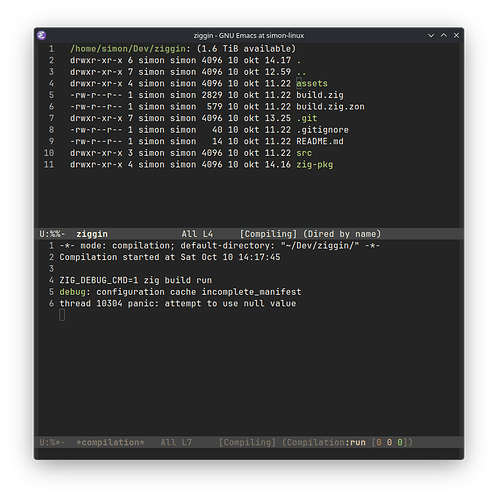Open the zig-pkg directory
This screenshot has width=497, height=500.
click(x=315, y=165)
